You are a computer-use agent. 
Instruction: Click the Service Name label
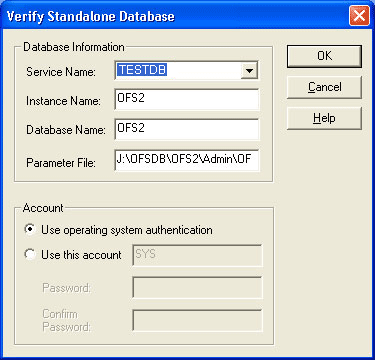pyautogui.click(x=61, y=72)
